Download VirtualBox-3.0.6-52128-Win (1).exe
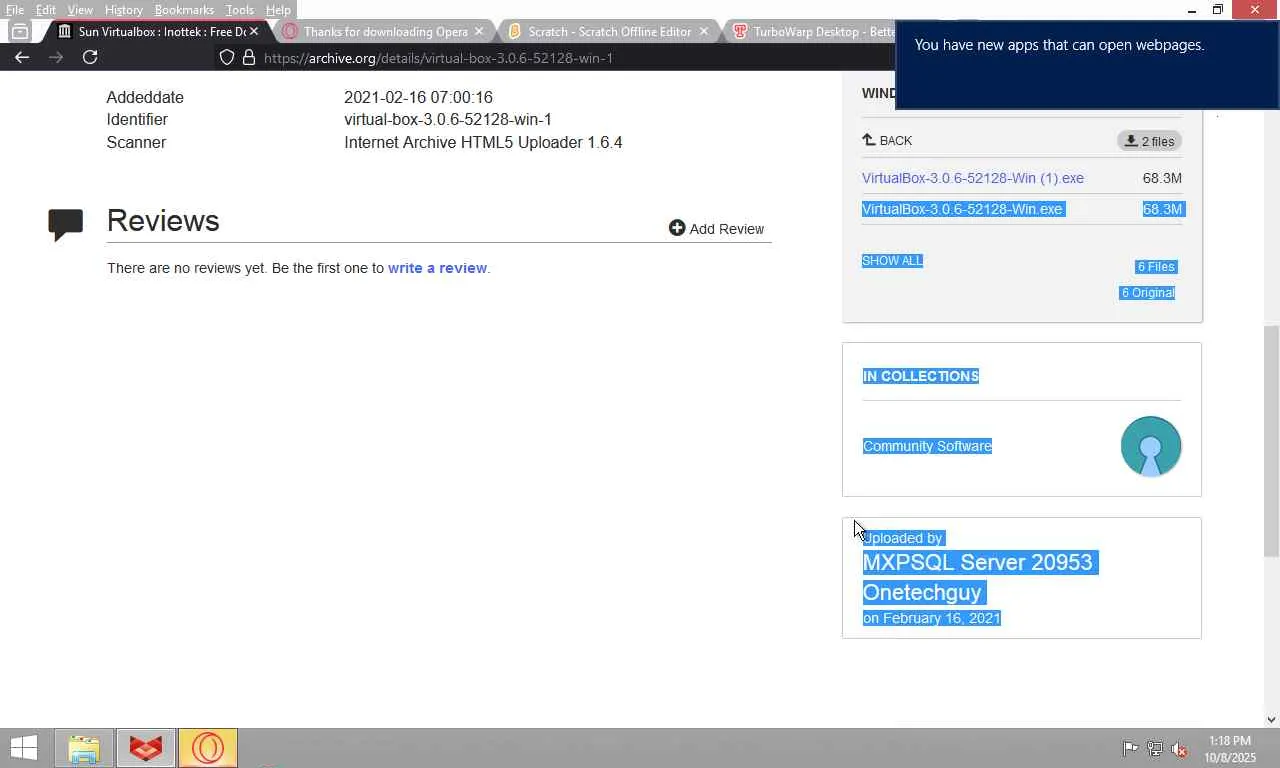 [x=973, y=178]
